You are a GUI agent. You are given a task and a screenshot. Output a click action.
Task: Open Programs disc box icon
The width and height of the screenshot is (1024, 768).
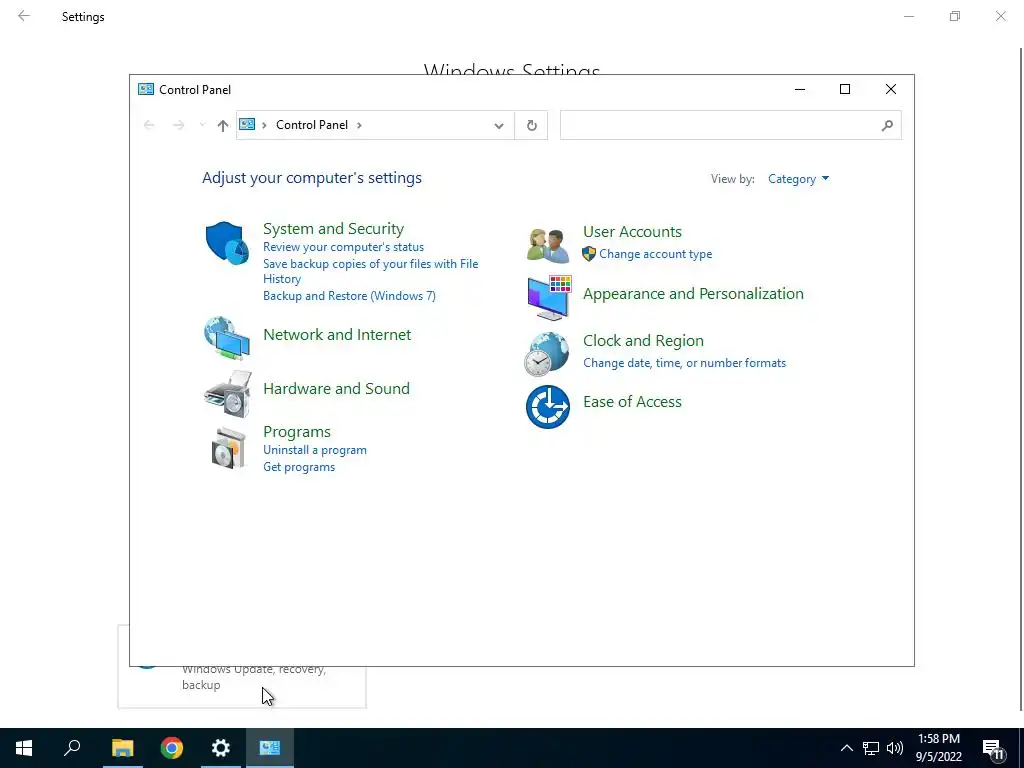coord(229,448)
